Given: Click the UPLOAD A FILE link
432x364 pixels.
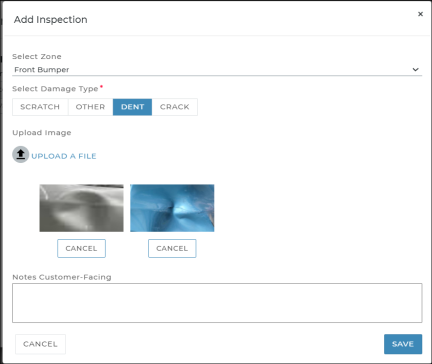Looking at the screenshot, I should [64, 156].
